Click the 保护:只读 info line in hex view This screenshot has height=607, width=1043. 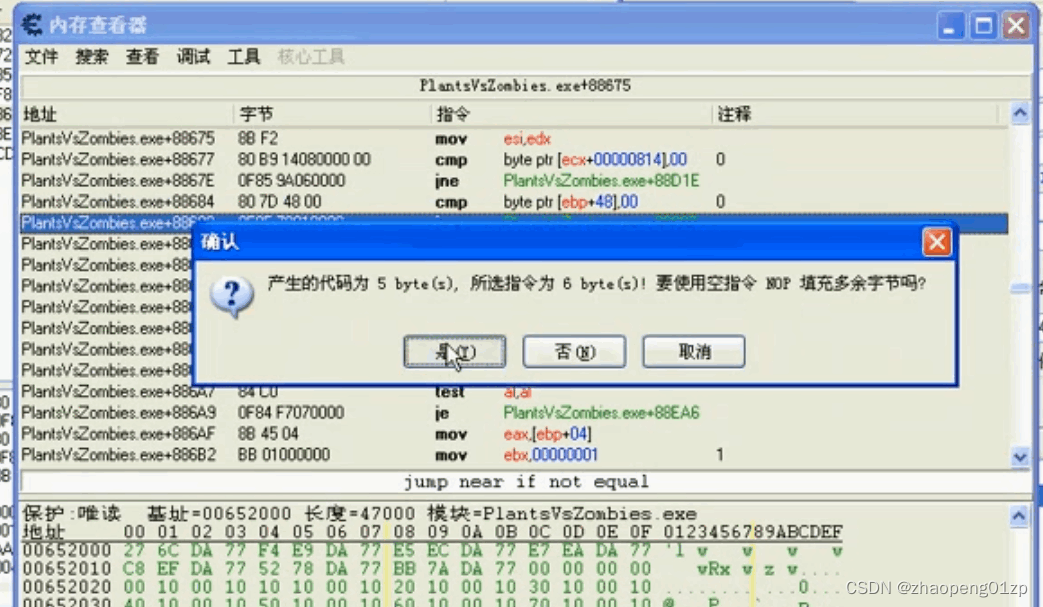pos(359,514)
